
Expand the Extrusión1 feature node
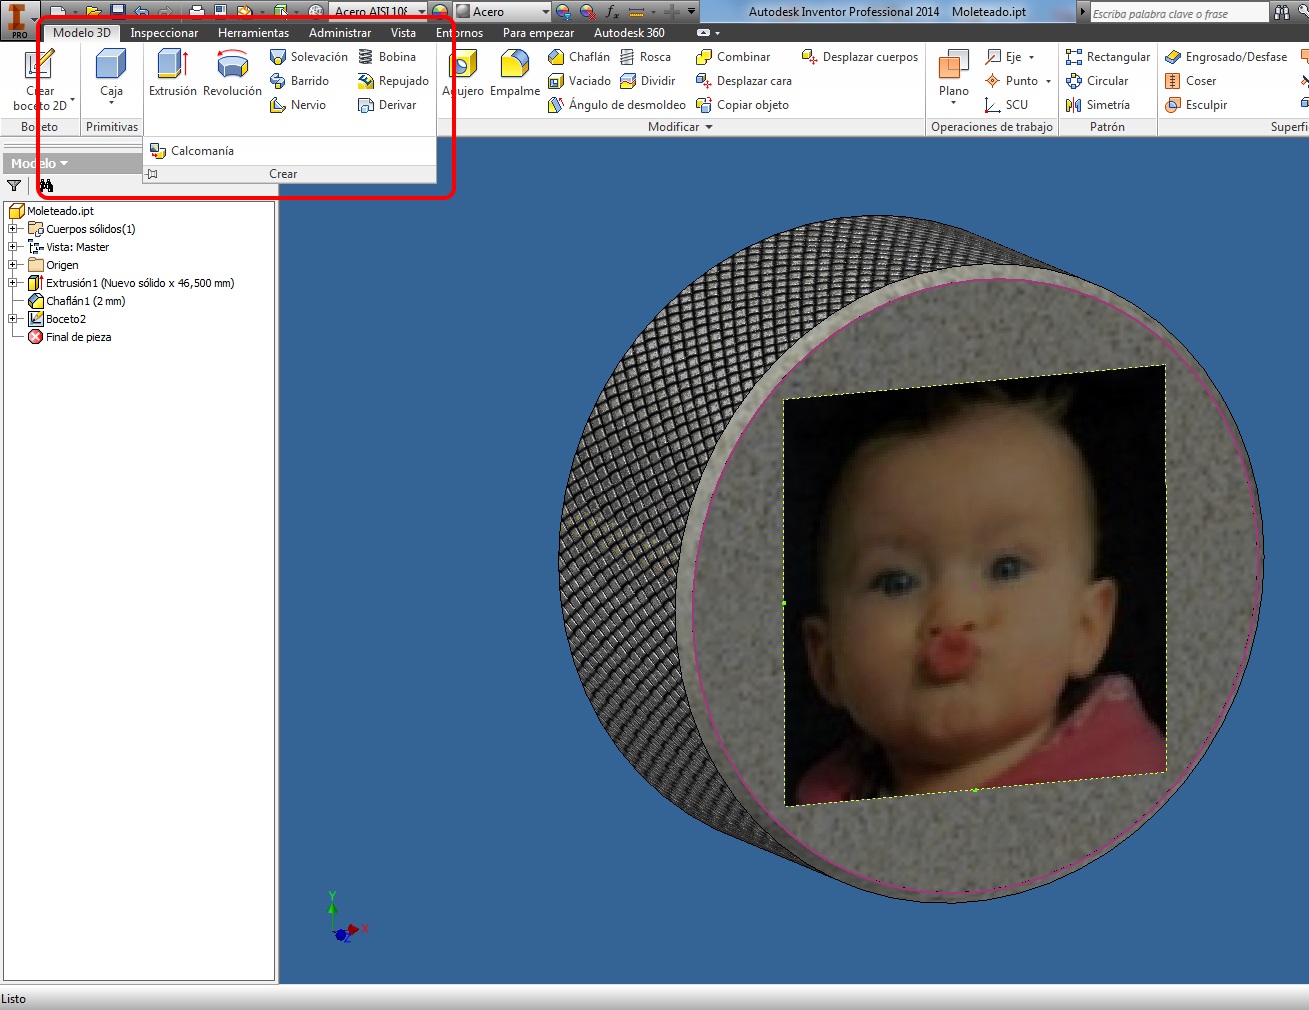[x=13, y=283]
